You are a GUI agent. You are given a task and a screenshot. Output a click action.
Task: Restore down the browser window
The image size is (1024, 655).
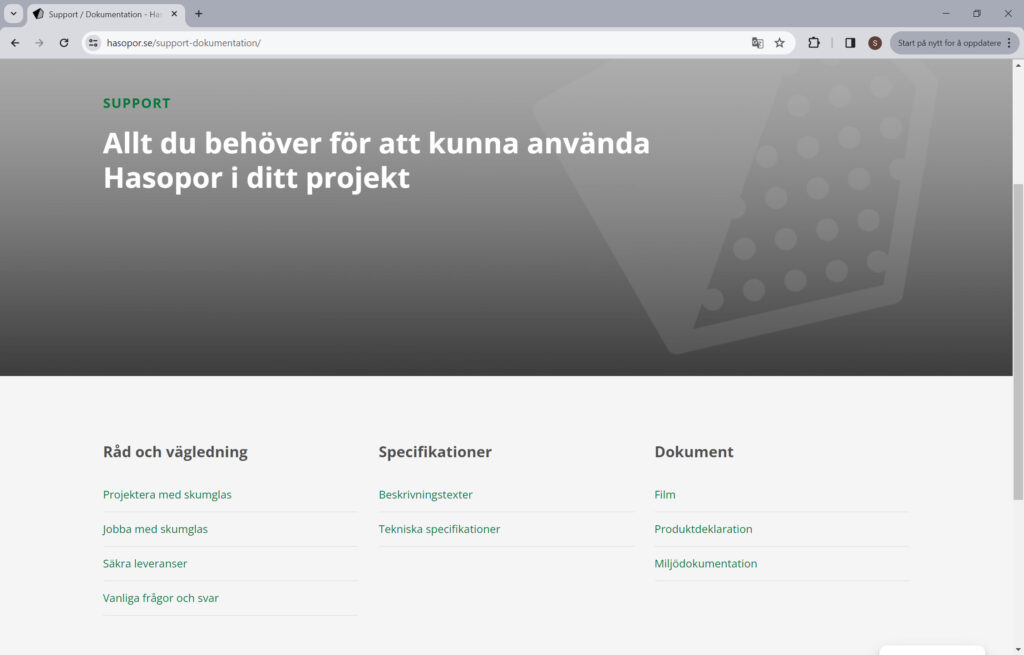(x=977, y=13)
